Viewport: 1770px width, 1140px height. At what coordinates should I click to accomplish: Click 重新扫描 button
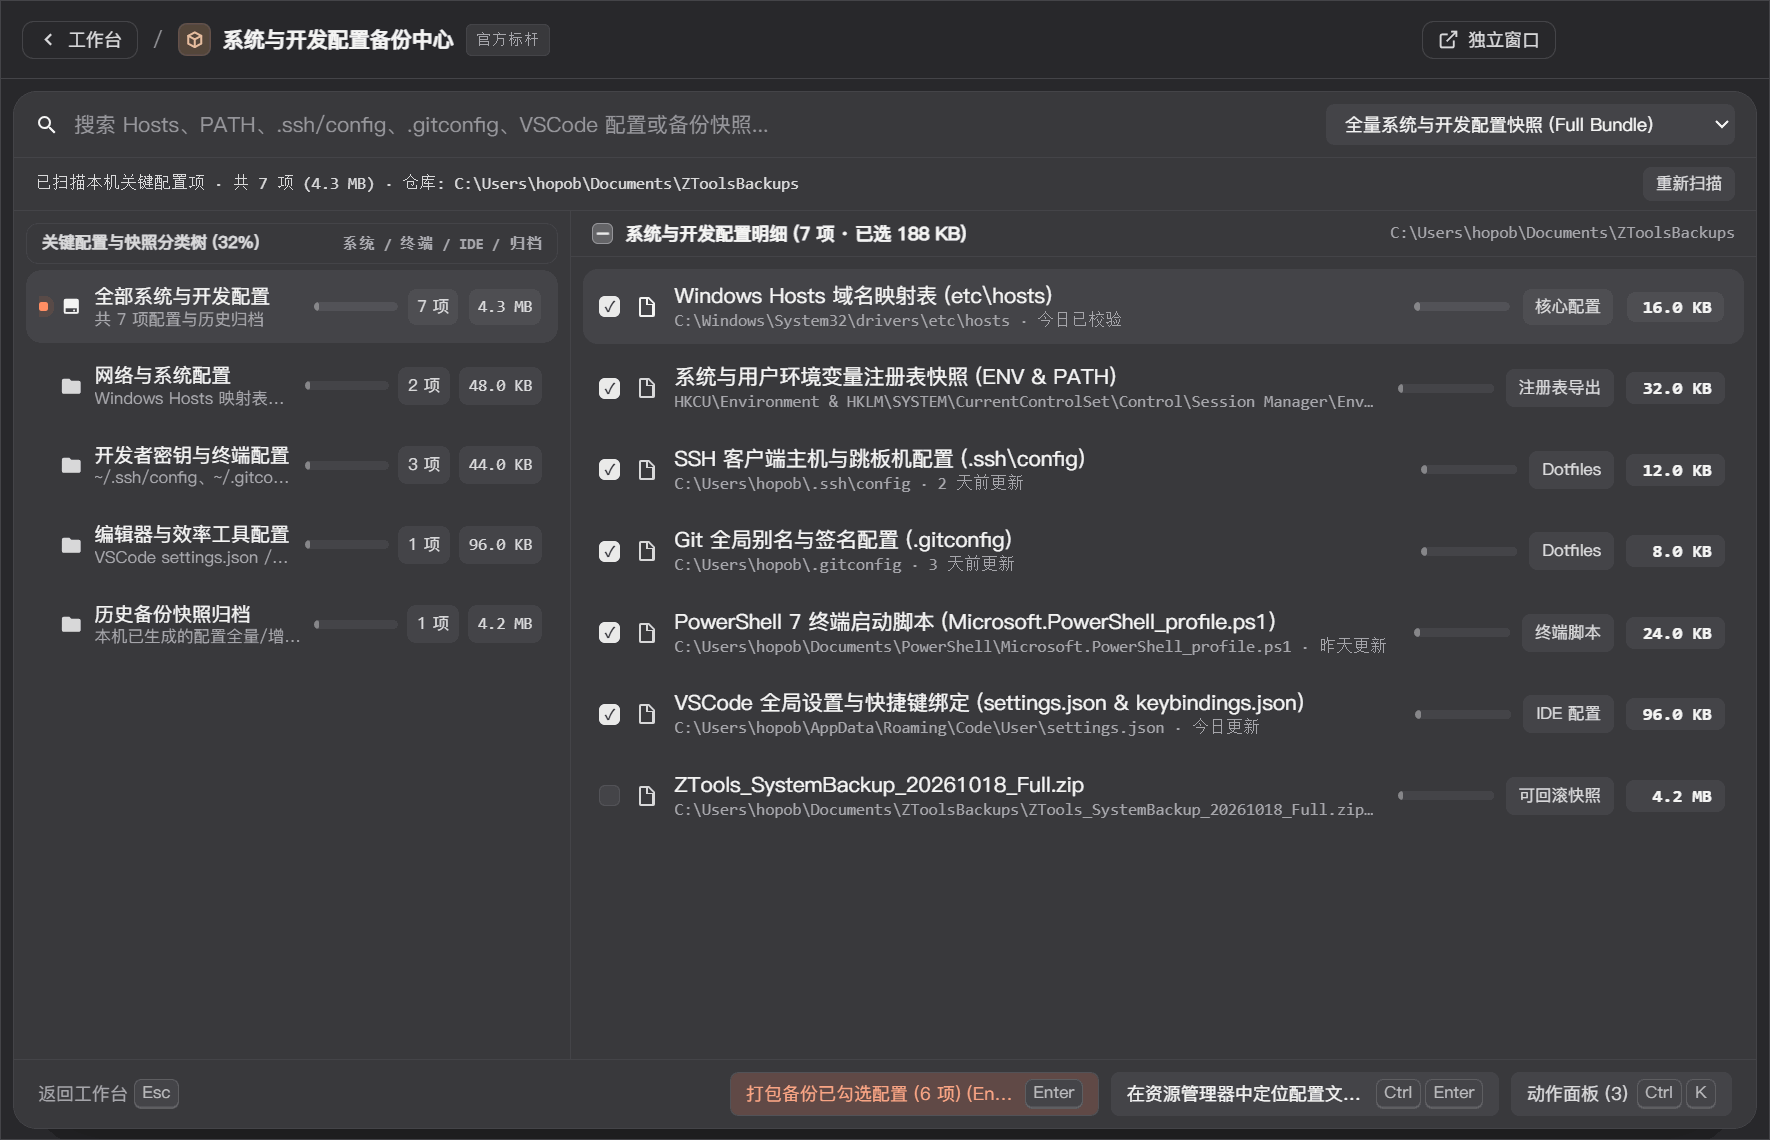point(1688,184)
